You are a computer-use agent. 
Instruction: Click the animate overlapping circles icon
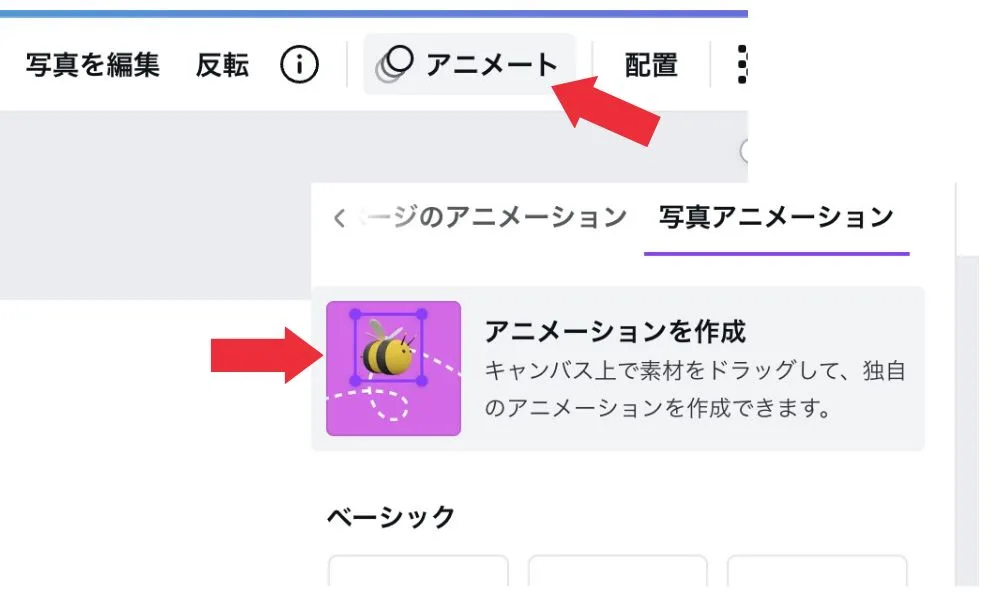(394, 64)
